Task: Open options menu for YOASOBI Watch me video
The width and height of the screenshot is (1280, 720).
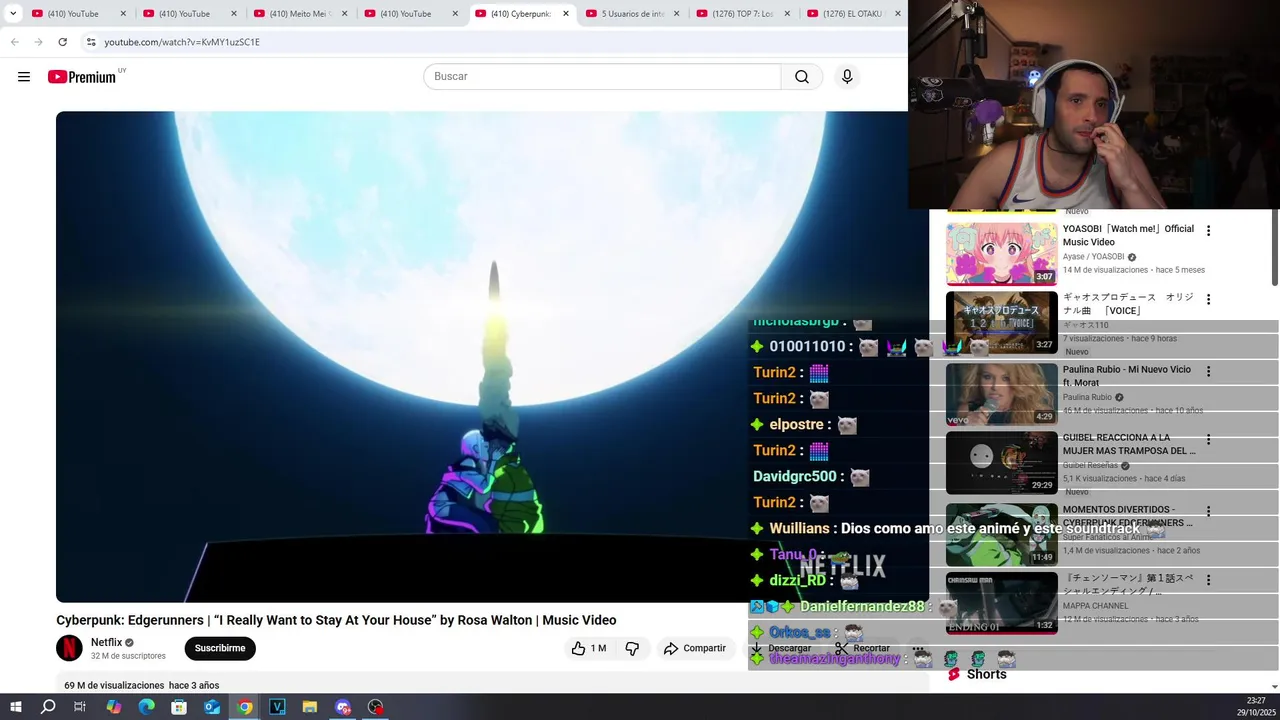Action: (x=1208, y=231)
